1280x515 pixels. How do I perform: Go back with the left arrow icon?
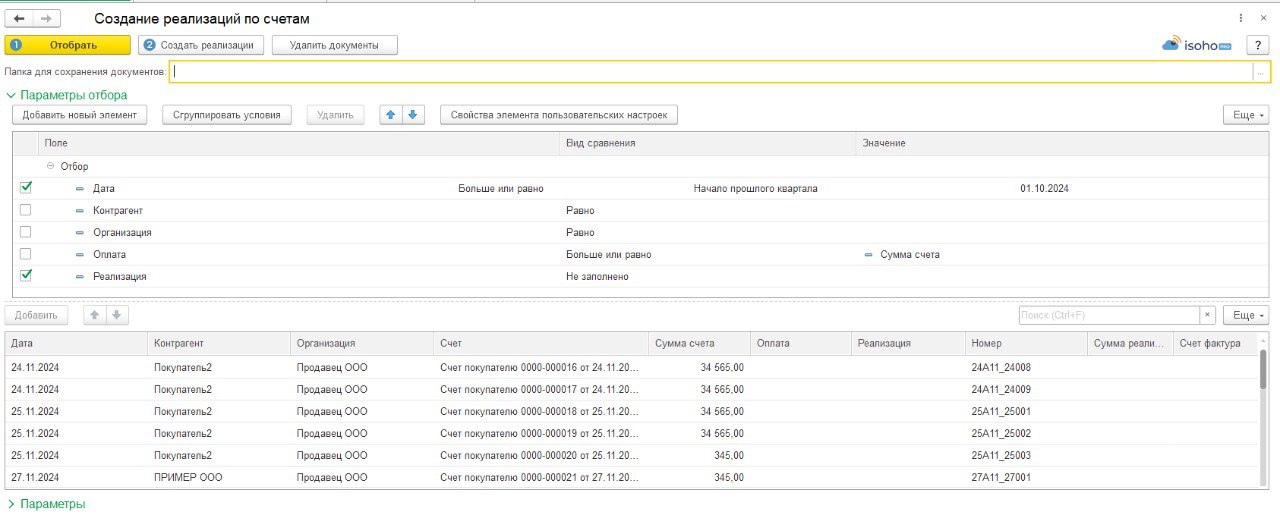pyautogui.click(x=19, y=18)
